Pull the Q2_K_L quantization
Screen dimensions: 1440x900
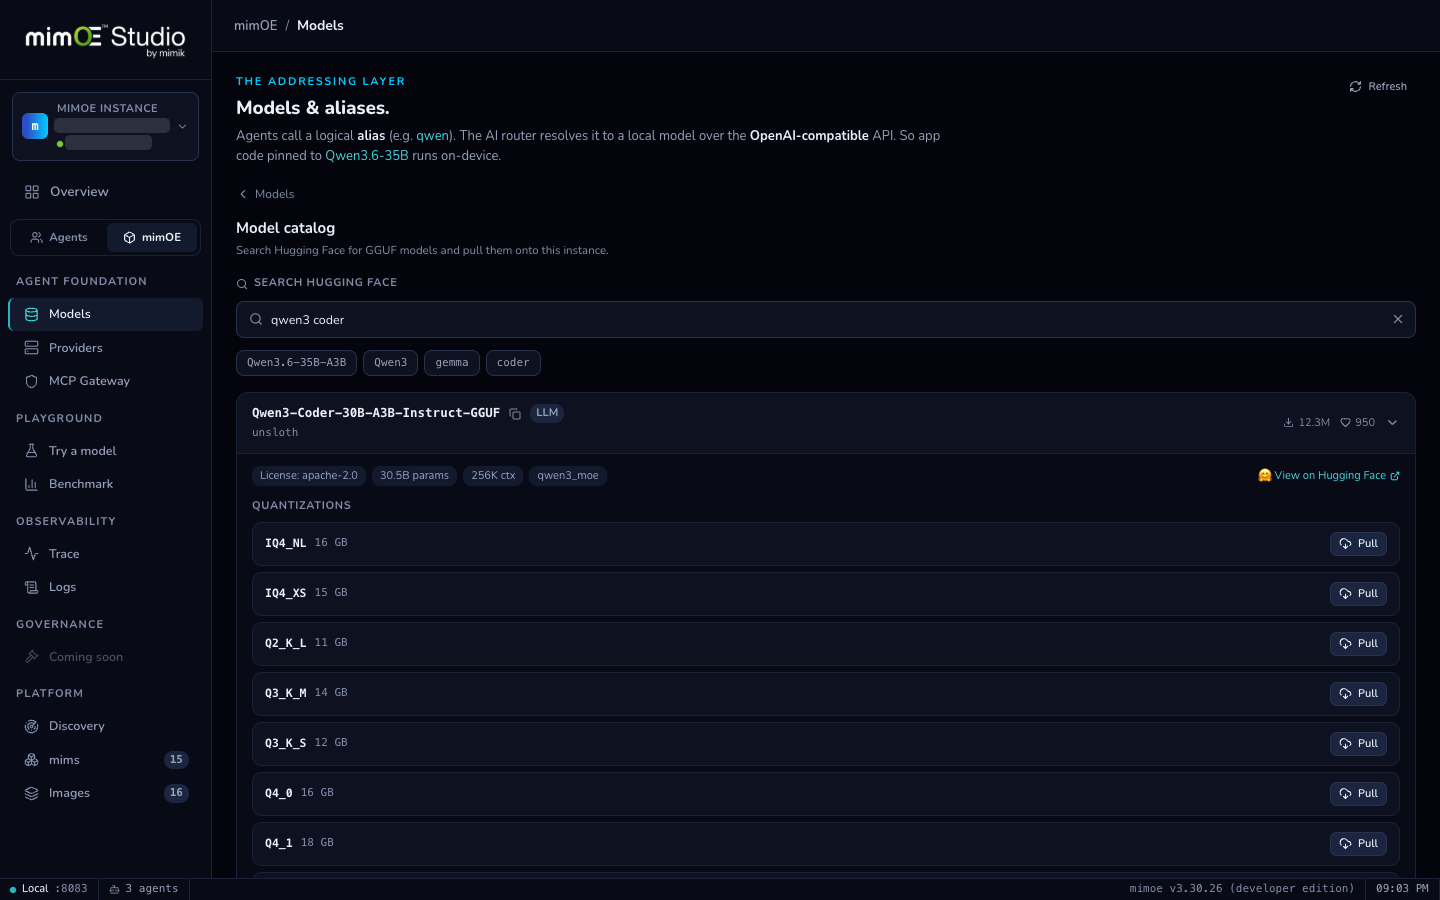1358,644
